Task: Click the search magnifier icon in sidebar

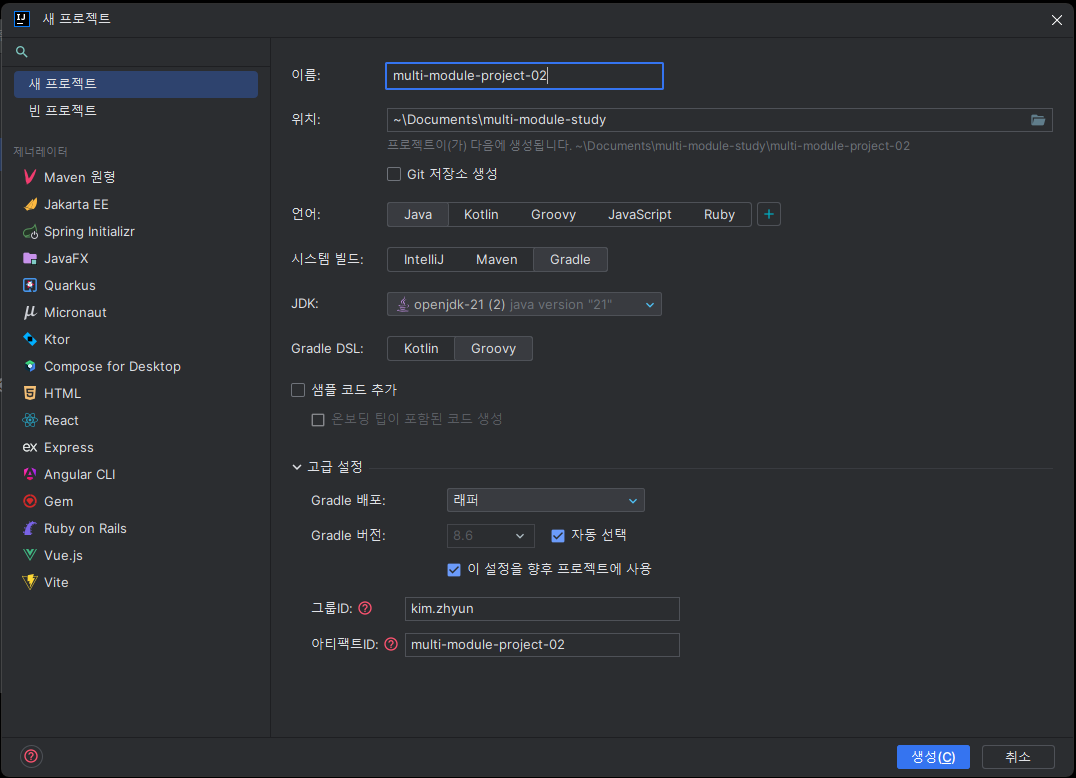Action: (21, 51)
